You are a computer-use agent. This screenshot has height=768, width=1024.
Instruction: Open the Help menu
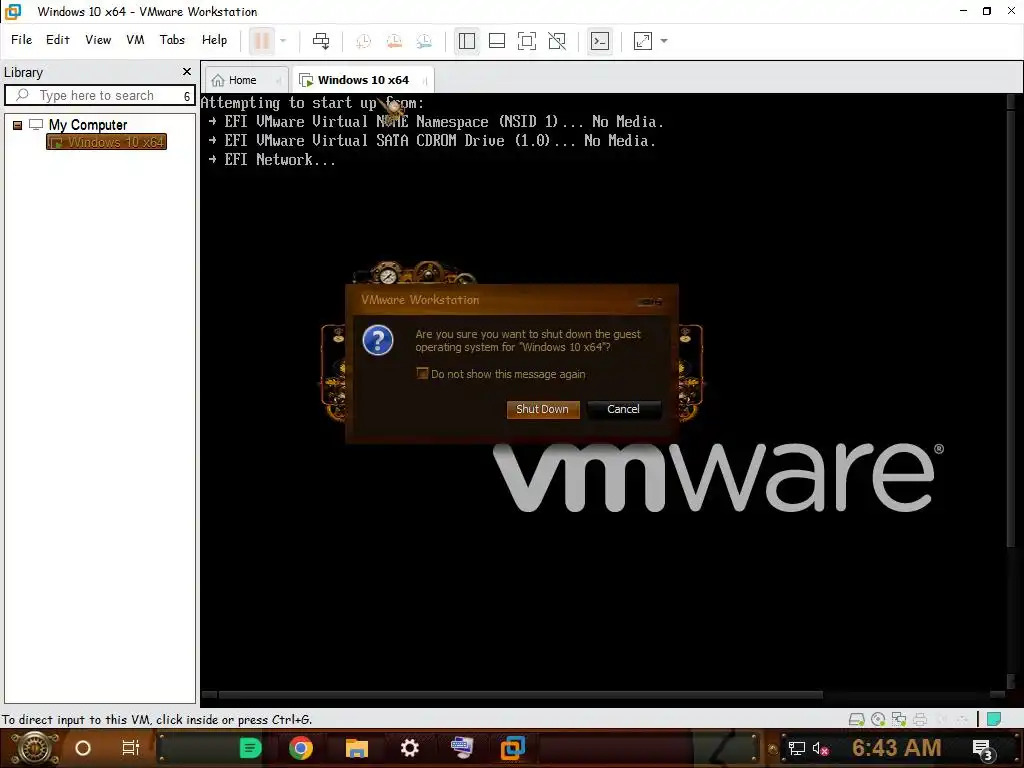click(214, 40)
